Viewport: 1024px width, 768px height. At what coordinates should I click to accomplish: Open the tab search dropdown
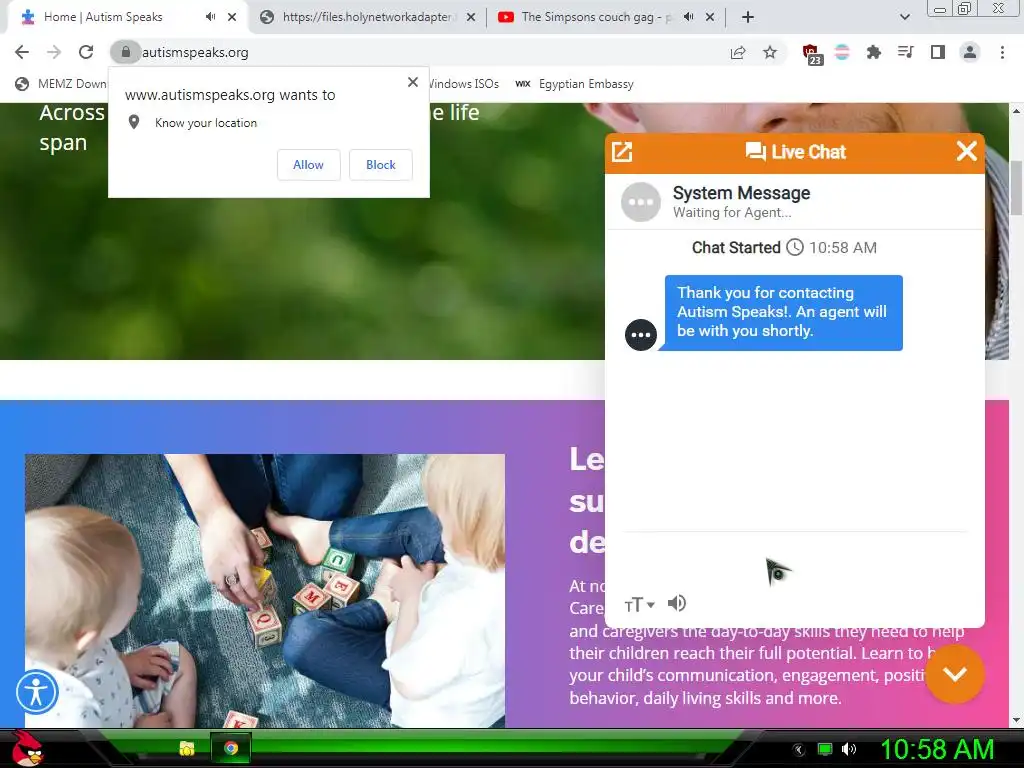904,17
